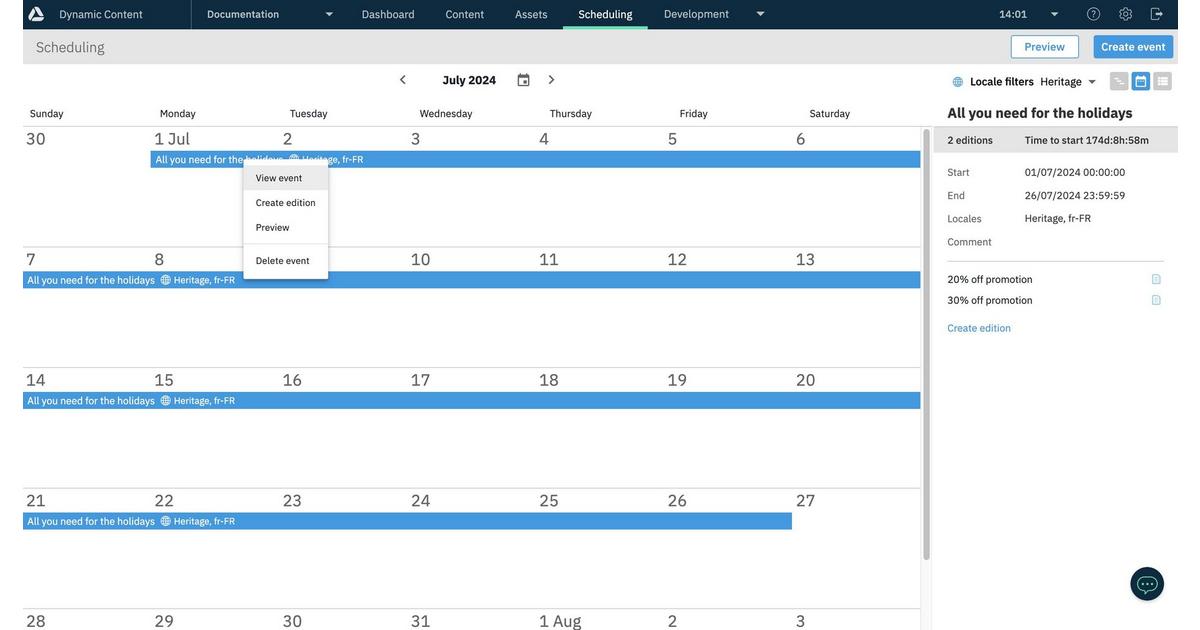Click the July 2024 month label
The height and width of the screenshot is (630, 1200).
pyautogui.click(x=469, y=80)
